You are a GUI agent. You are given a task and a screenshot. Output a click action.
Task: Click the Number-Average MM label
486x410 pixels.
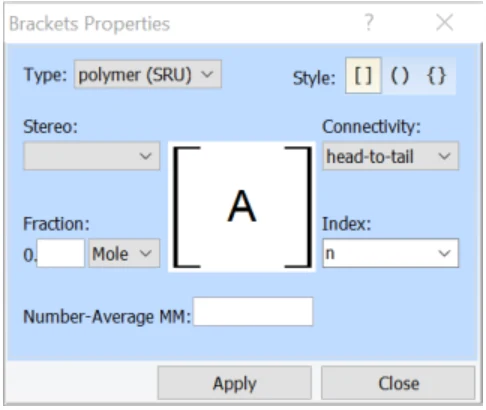[107, 317]
